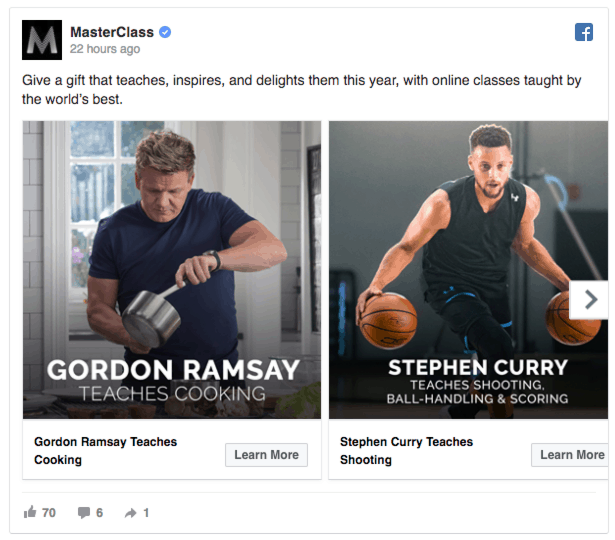View the 1 share count

(x=146, y=513)
